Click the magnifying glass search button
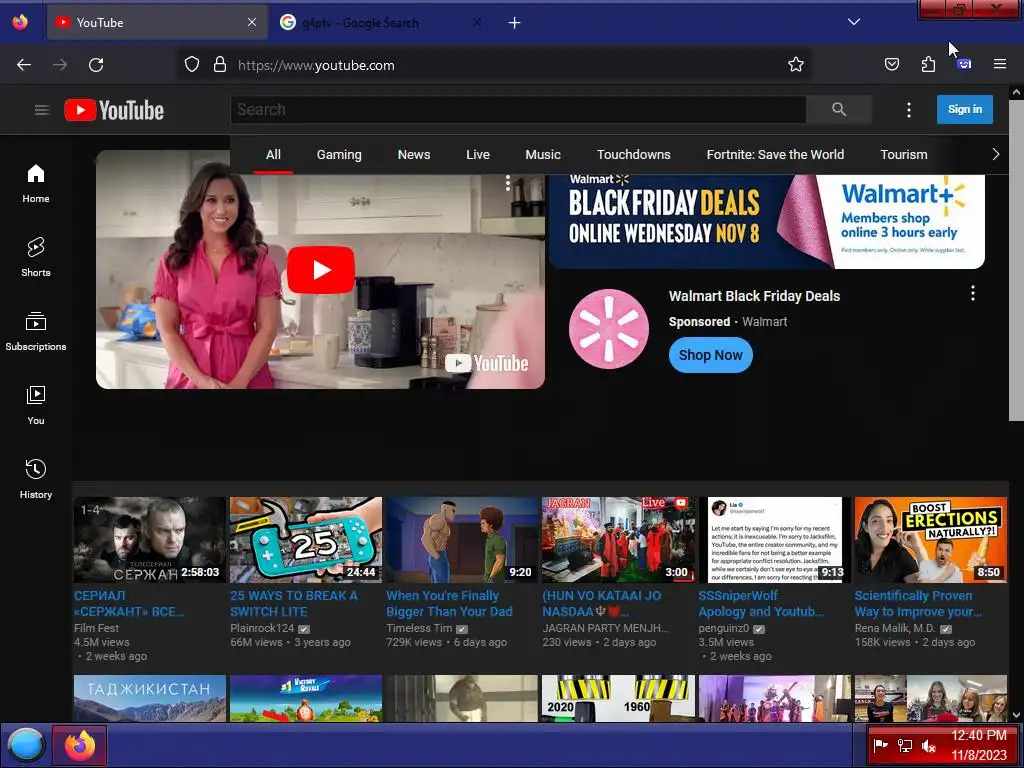The width and height of the screenshot is (1024, 768). (839, 110)
